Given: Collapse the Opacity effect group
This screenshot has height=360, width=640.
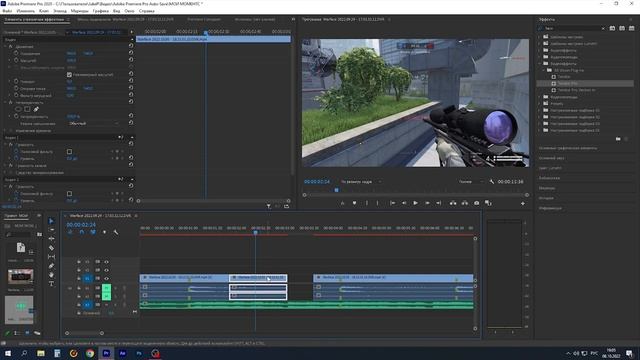Looking at the screenshot, I should click(x=6, y=102).
